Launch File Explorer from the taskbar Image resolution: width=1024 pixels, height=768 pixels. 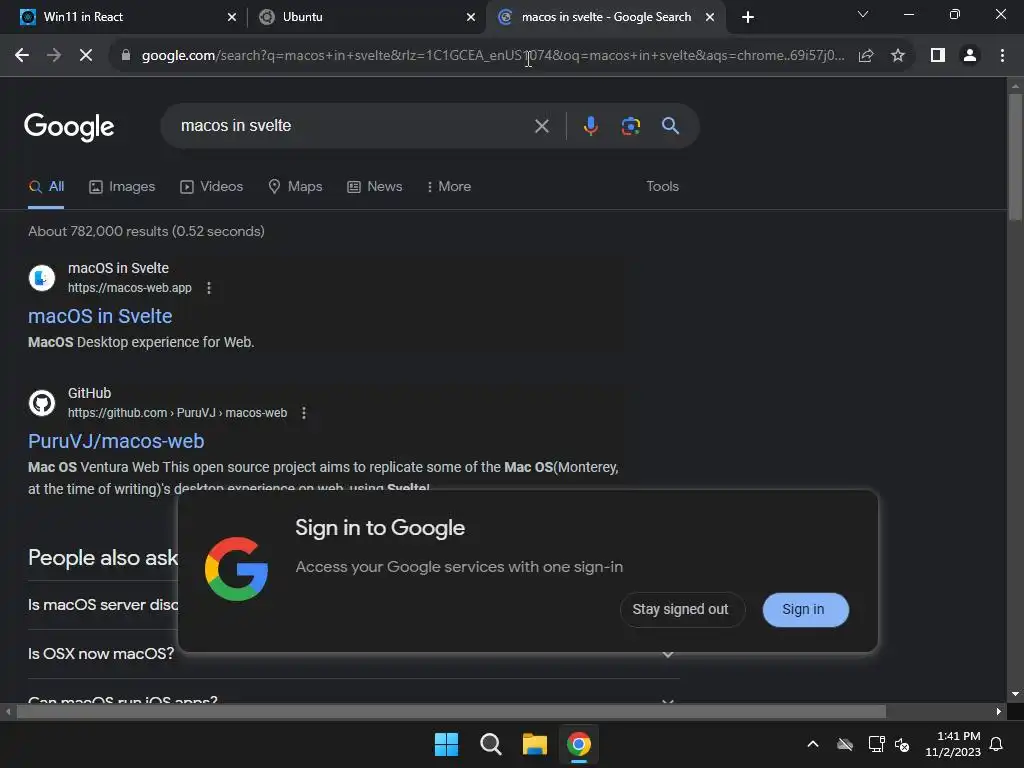[534, 744]
